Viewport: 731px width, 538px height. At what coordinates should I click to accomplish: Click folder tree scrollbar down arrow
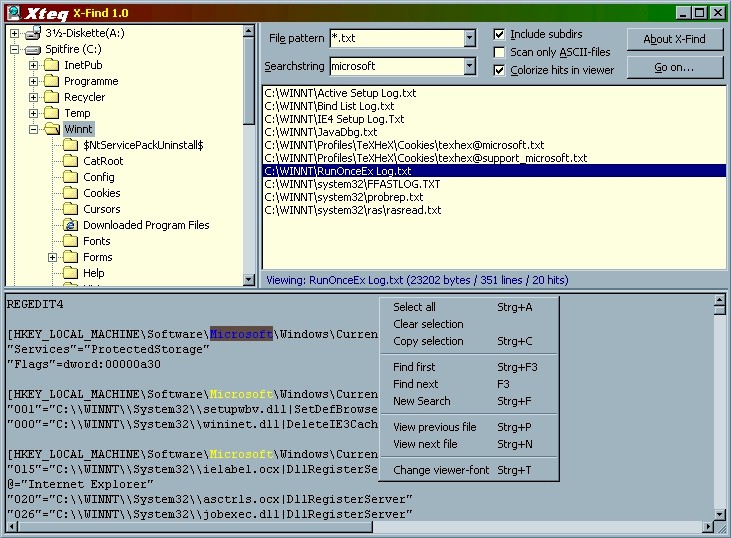248,280
